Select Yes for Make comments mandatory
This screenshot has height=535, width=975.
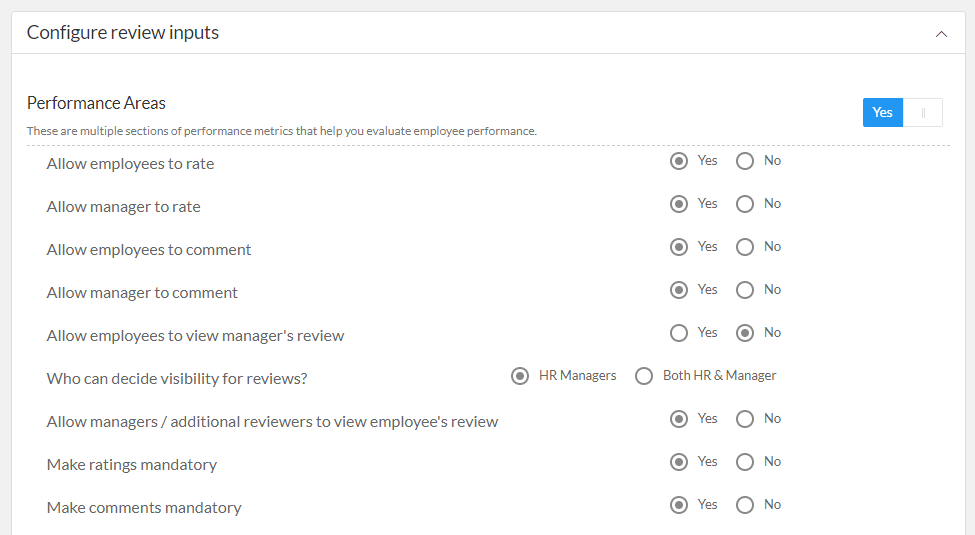click(x=678, y=505)
